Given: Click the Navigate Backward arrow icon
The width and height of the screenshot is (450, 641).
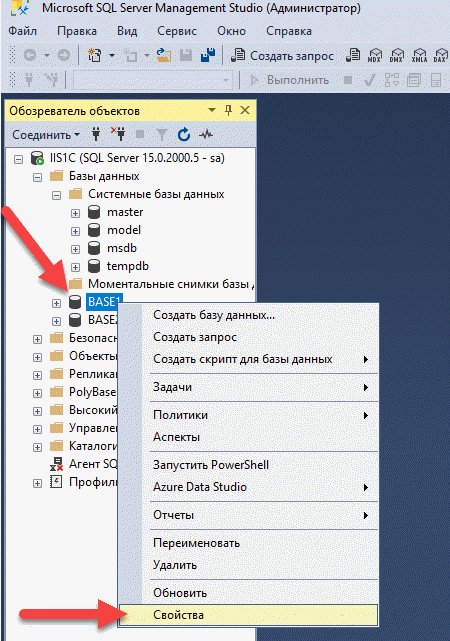Looking at the screenshot, I should click(30, 55).
